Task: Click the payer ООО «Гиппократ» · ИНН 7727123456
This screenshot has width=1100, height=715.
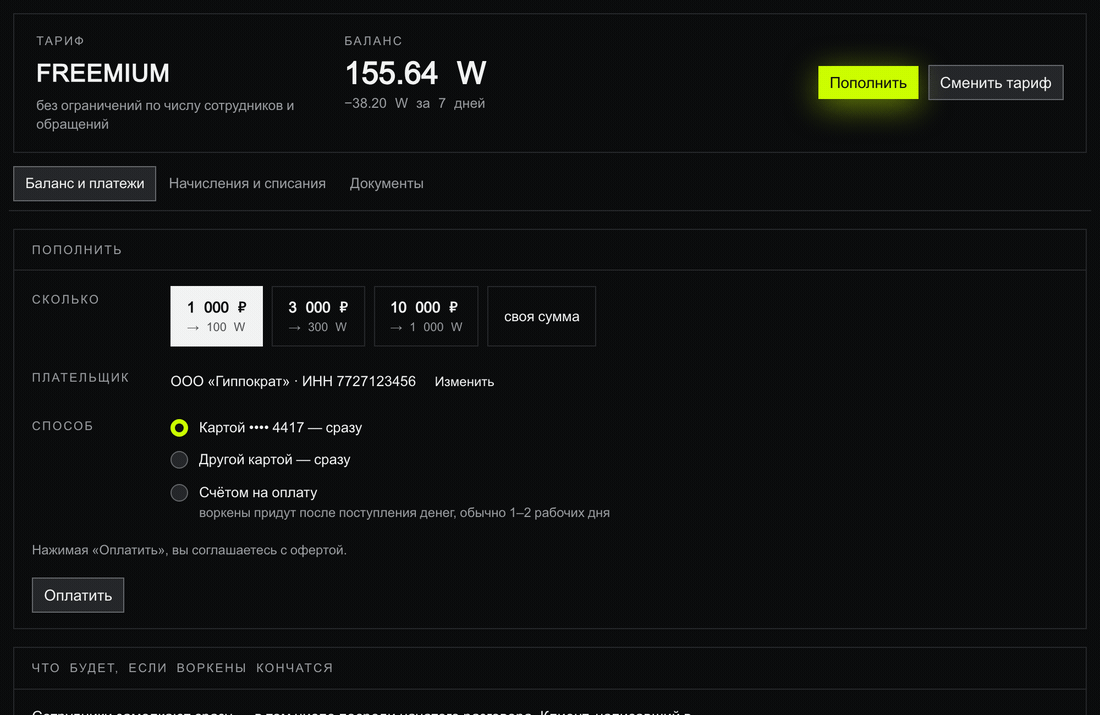Action: pyautogui.click(x=293, y=381)
